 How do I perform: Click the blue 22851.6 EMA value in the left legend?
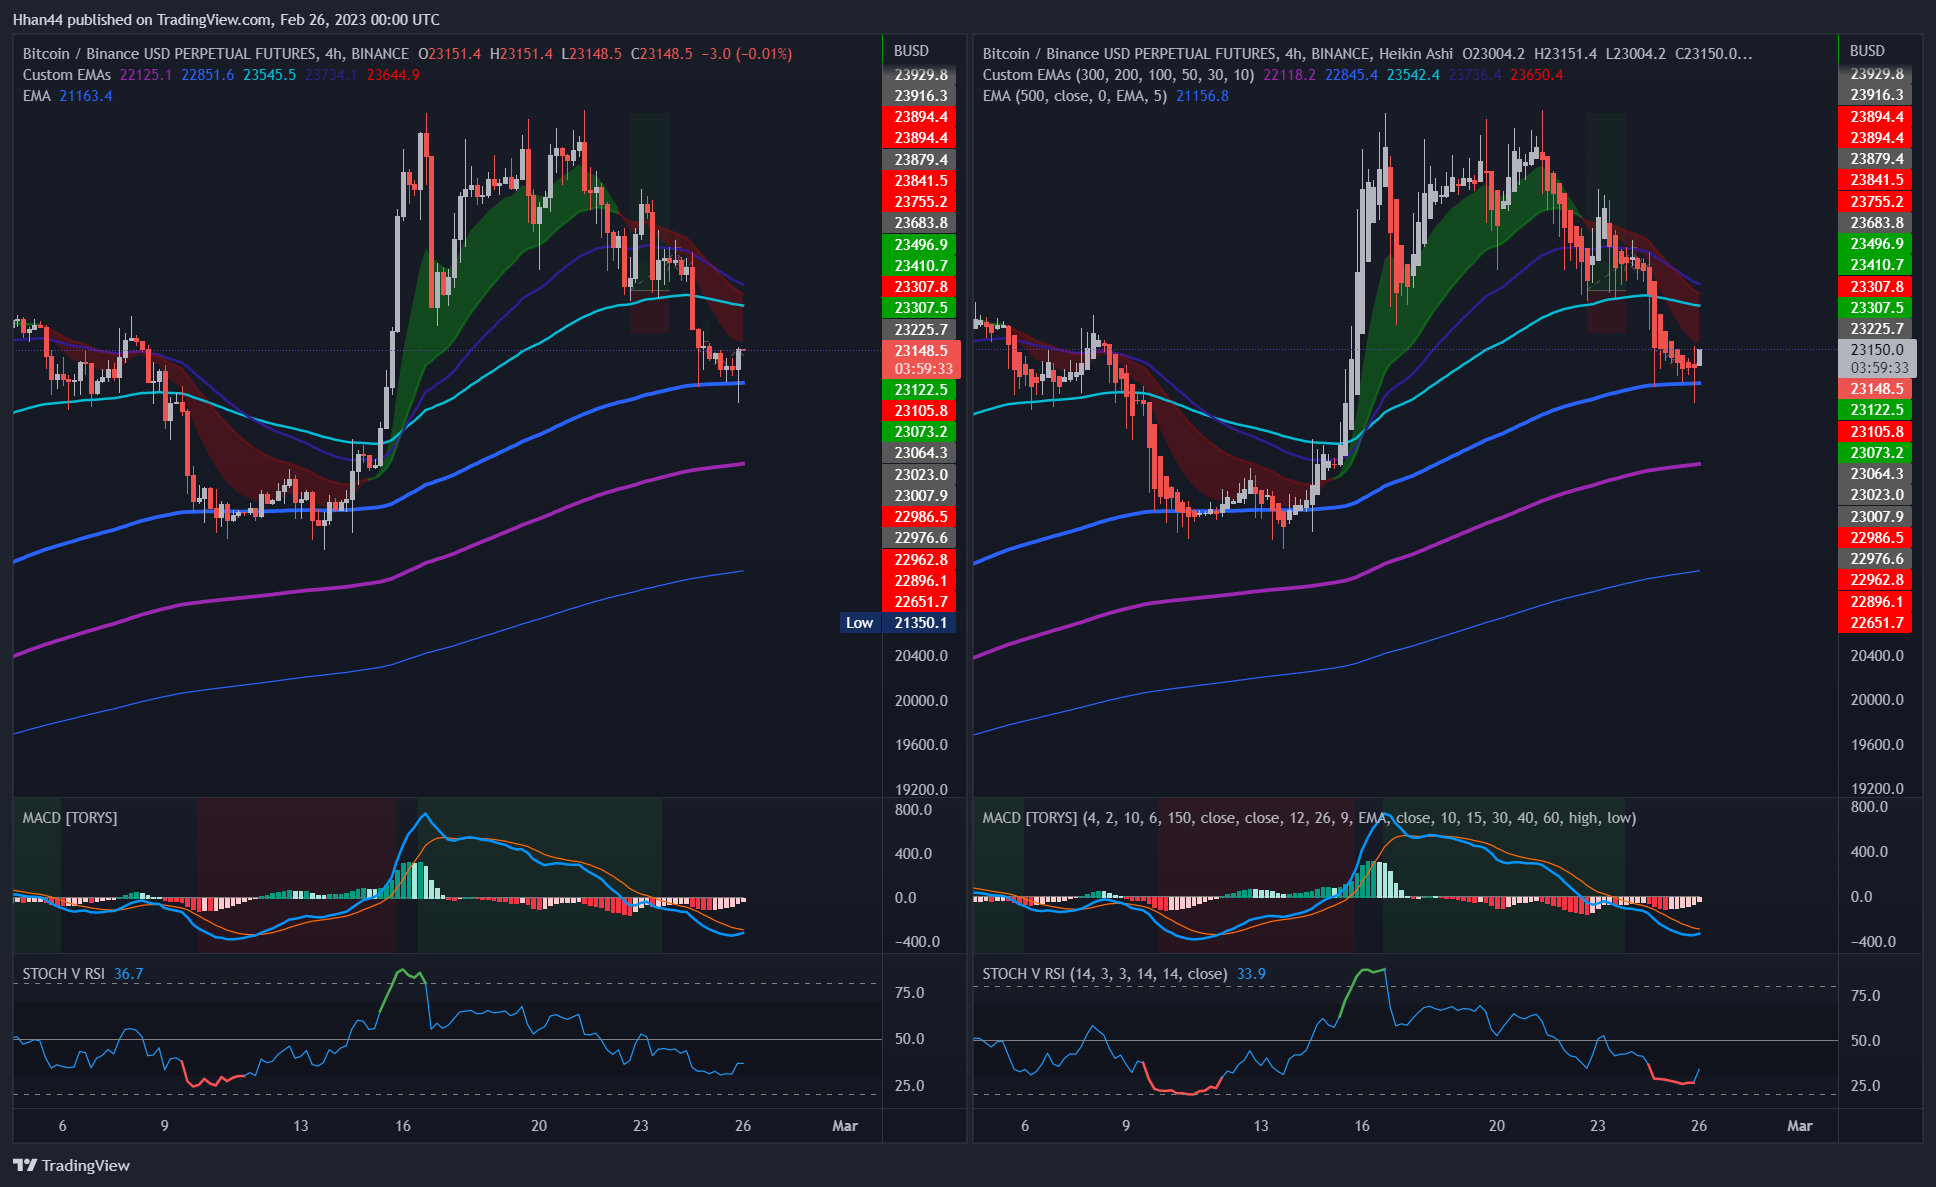pyautogui.click(x=208, y=75)
